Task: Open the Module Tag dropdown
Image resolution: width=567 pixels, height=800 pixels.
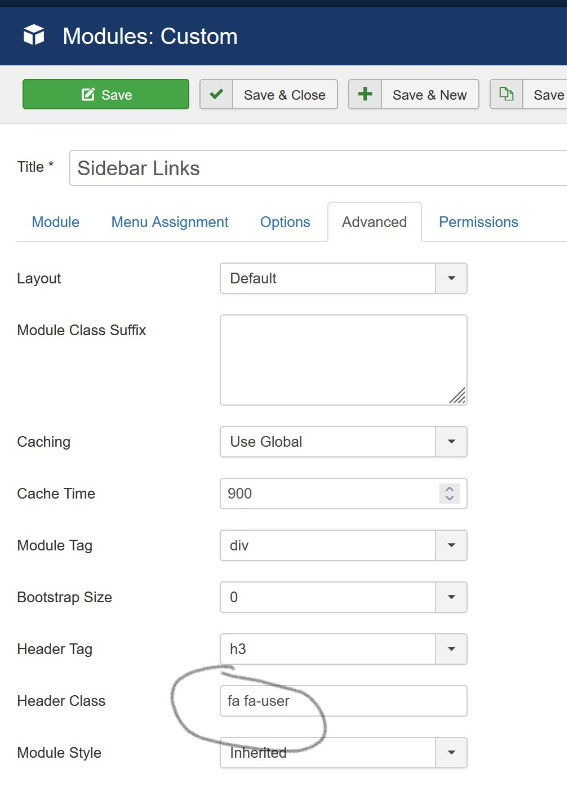Action: tap(343, 545)
